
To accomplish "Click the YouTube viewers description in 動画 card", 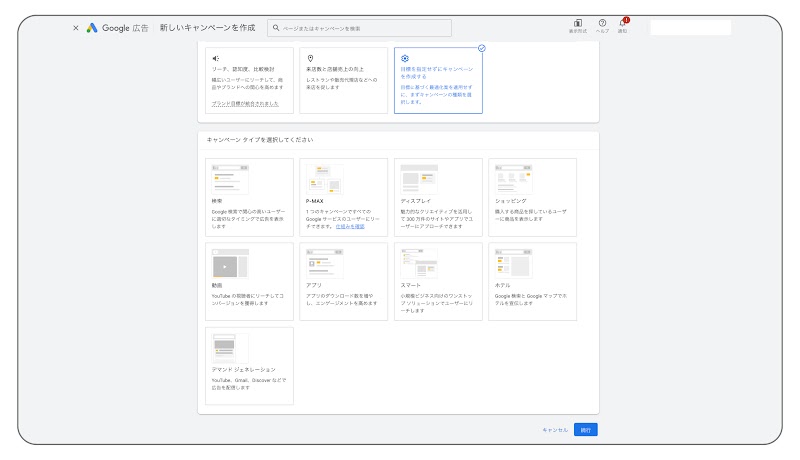I will (247, 299).
